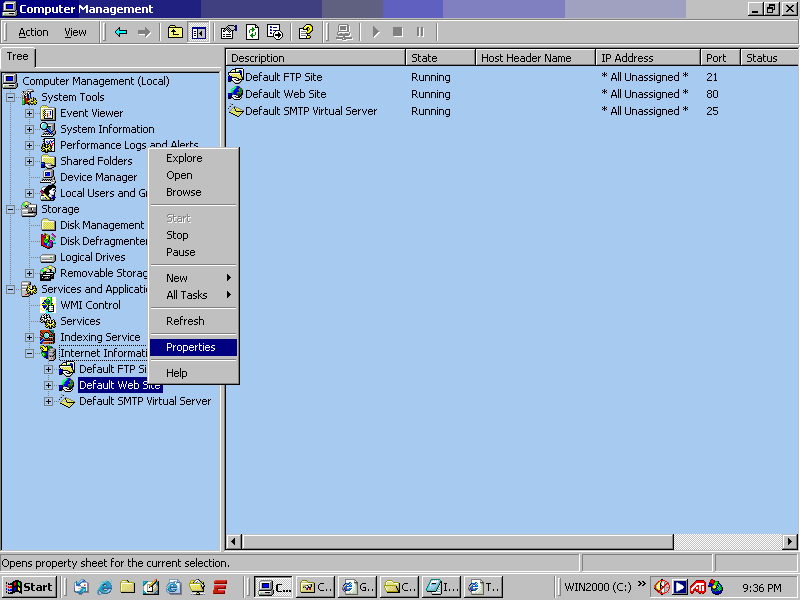The width and height of the screenshot is (800, 600).
Task: Expand the Event Viewer node
Action: (30, 113)
